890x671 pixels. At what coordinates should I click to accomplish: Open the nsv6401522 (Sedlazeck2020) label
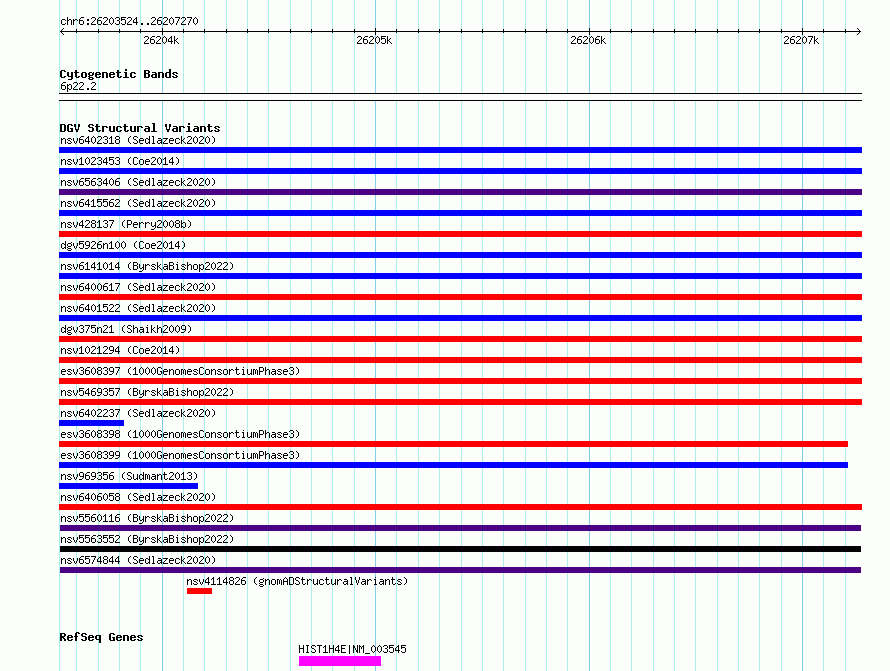click(138, 308)
